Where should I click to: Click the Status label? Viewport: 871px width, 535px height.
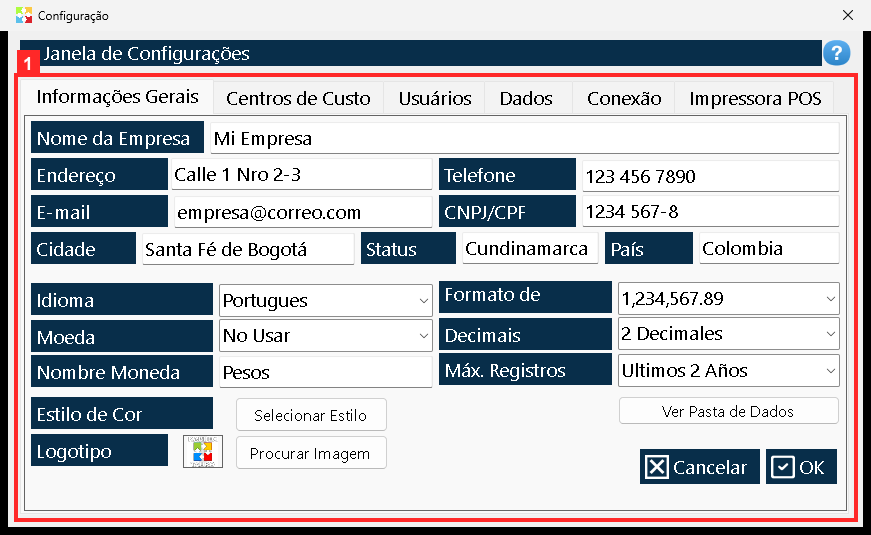[408, 248]
